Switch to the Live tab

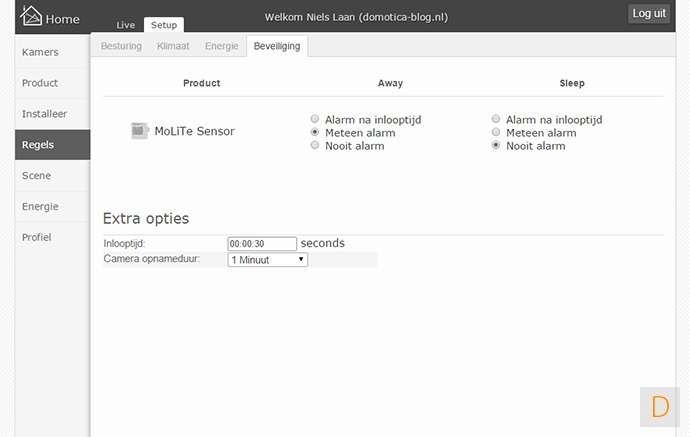point(126,25)
